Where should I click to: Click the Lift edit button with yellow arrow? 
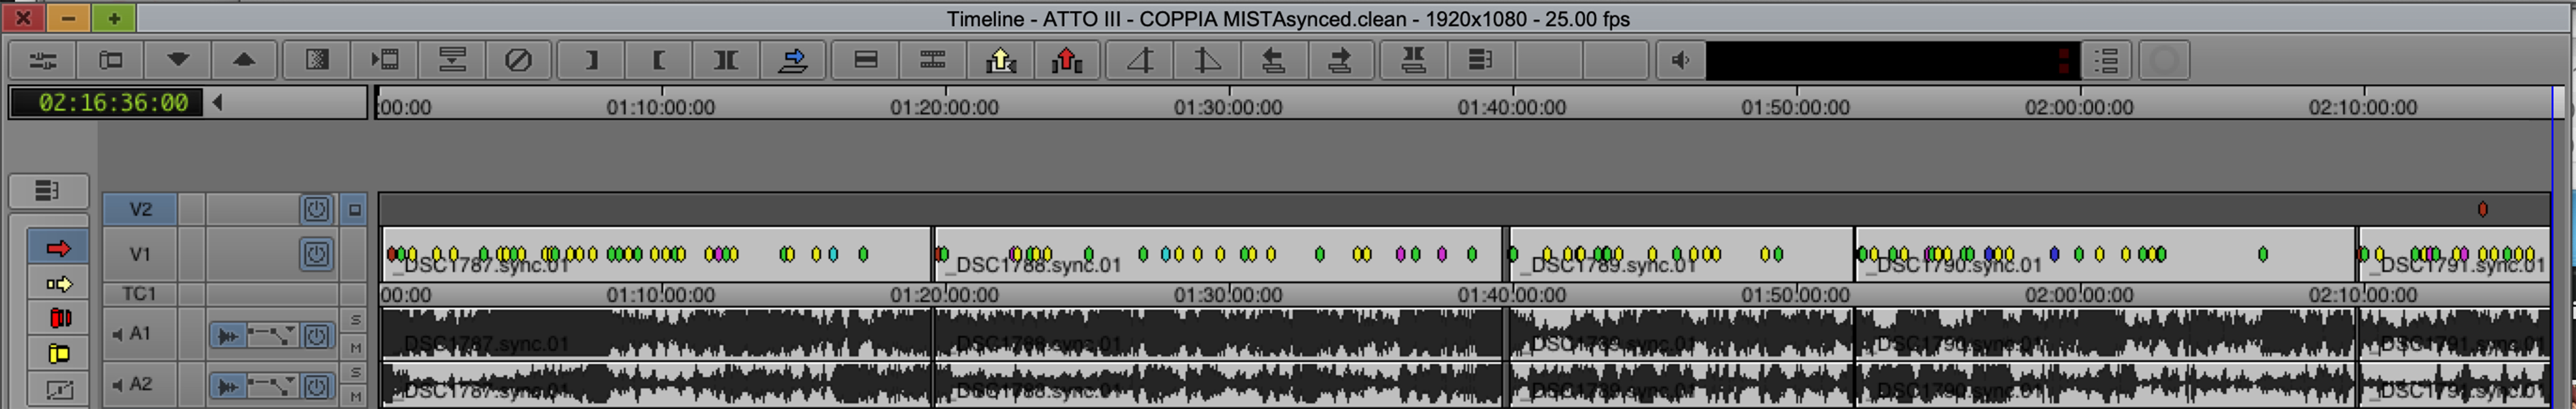1000,60
